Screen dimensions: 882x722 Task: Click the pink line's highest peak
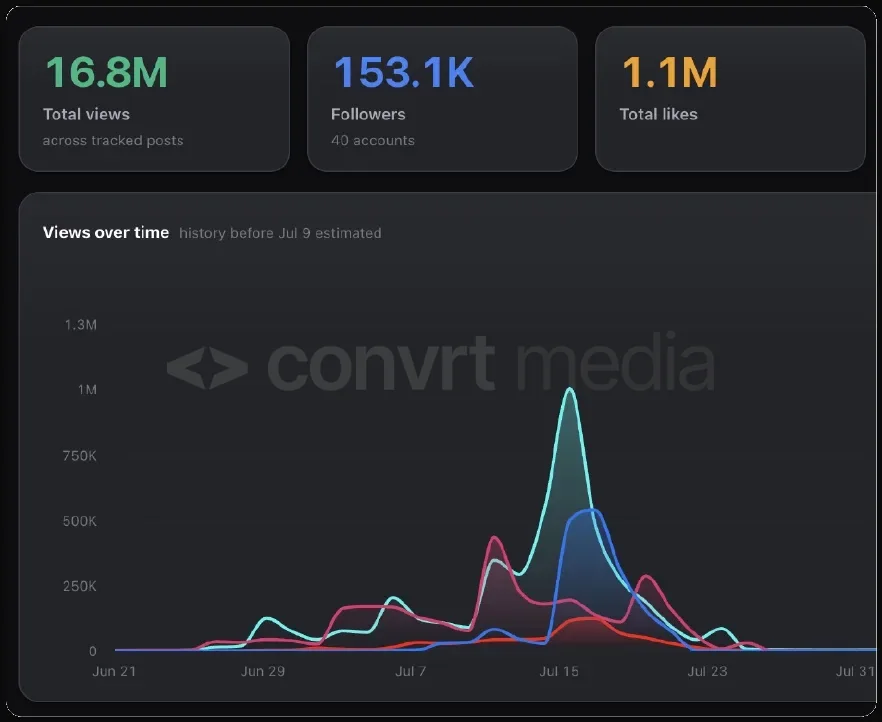[494, 538]
